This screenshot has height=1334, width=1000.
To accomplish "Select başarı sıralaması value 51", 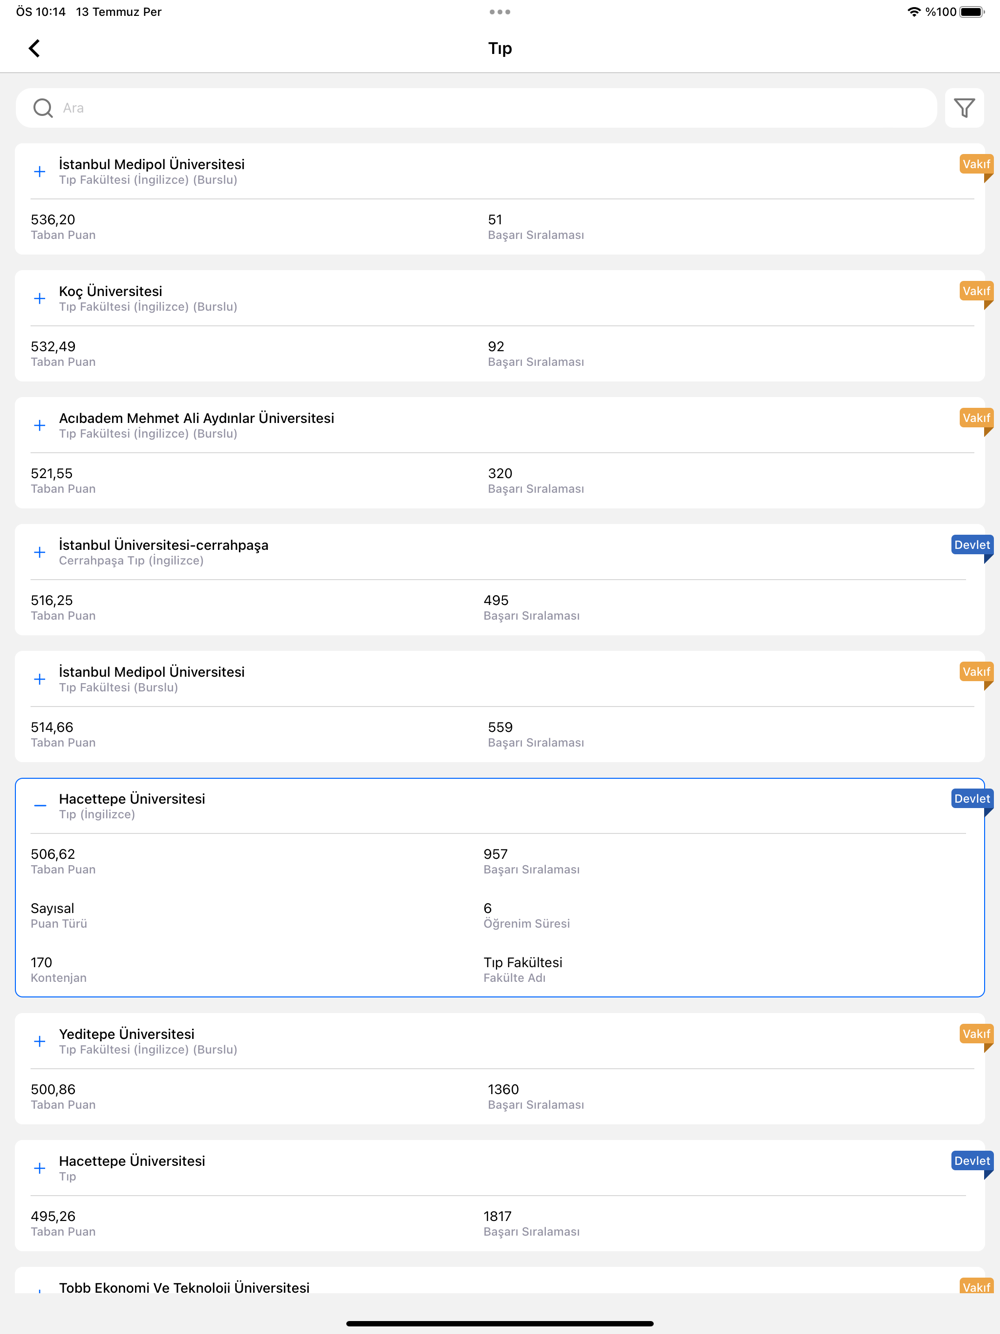I will coord(495,220).
